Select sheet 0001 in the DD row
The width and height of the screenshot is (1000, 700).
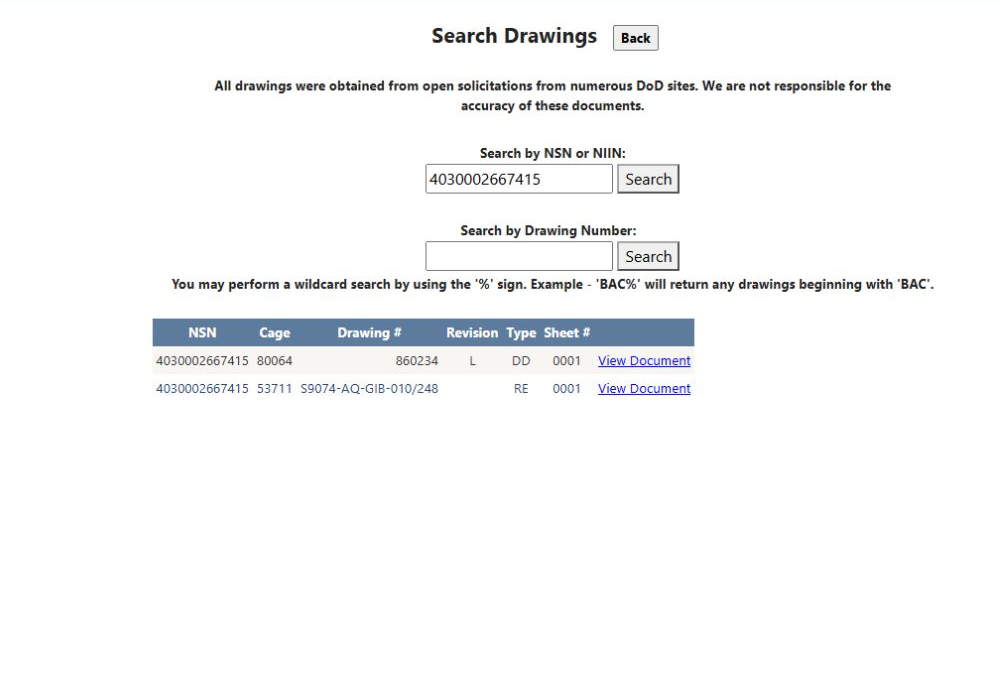(566, 361)
